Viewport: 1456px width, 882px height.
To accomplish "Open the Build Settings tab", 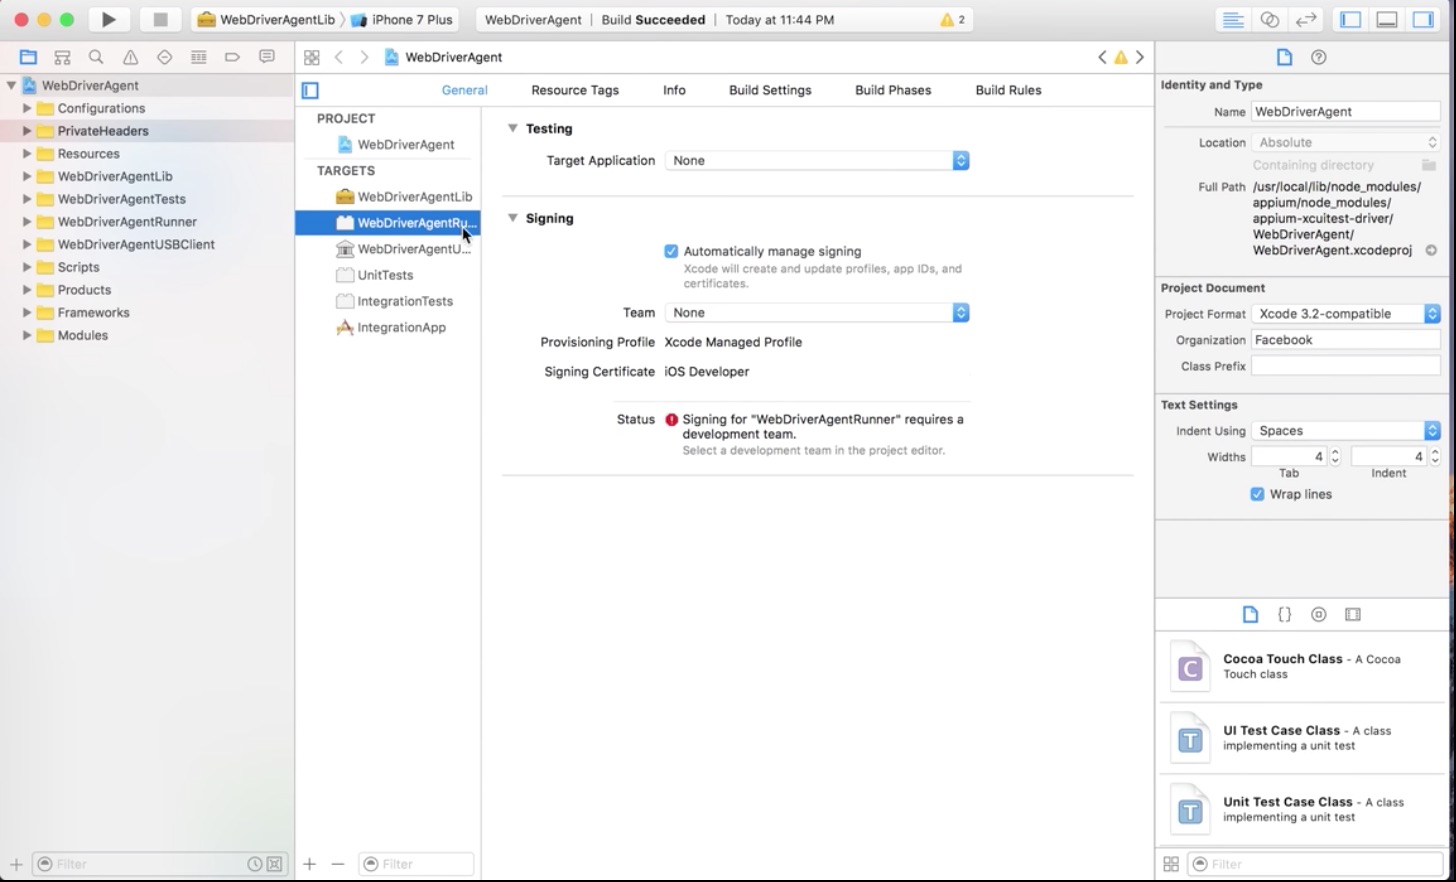I will click(x=770, y=90).
